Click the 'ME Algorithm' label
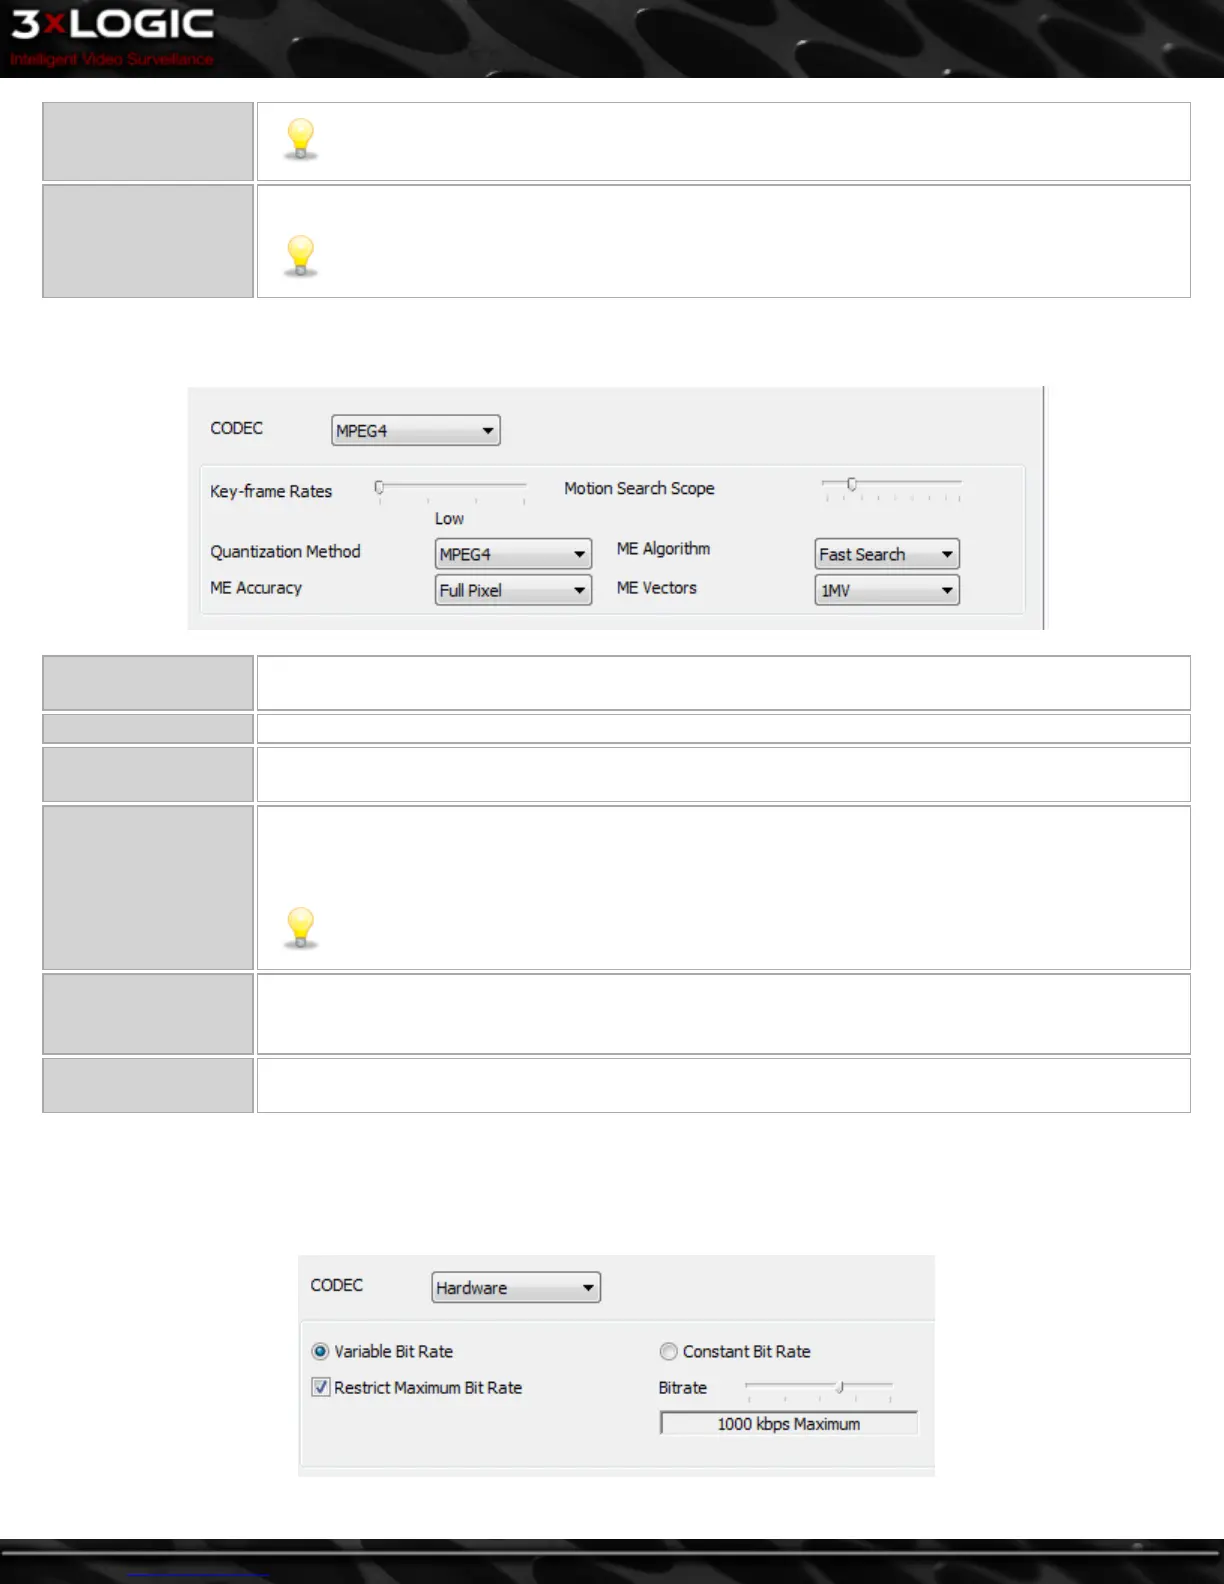The height and width of the screenshot is (1584, 1224). pos(663,549)
